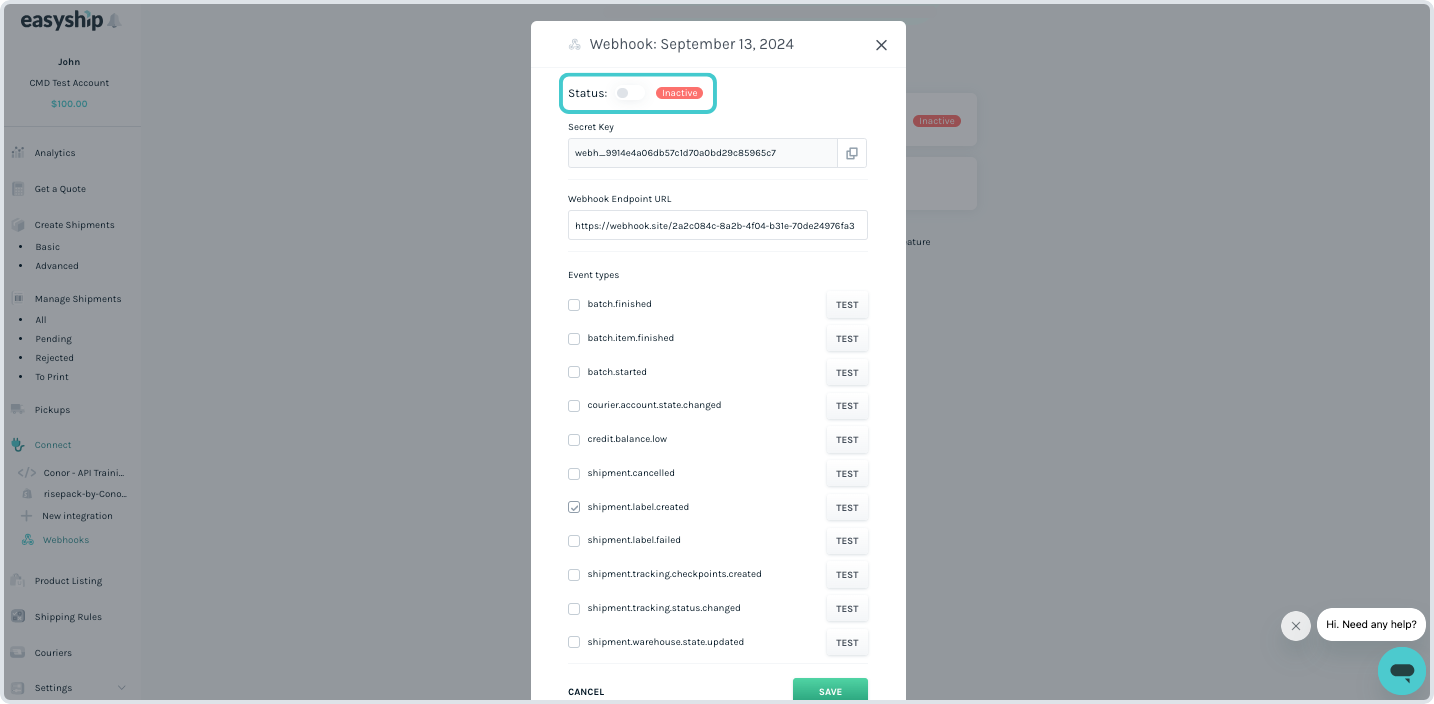The width and height of the screenshot is (1434, 704).
Task: Click the Pickups truck icon
Action: [x=18, y=409]
